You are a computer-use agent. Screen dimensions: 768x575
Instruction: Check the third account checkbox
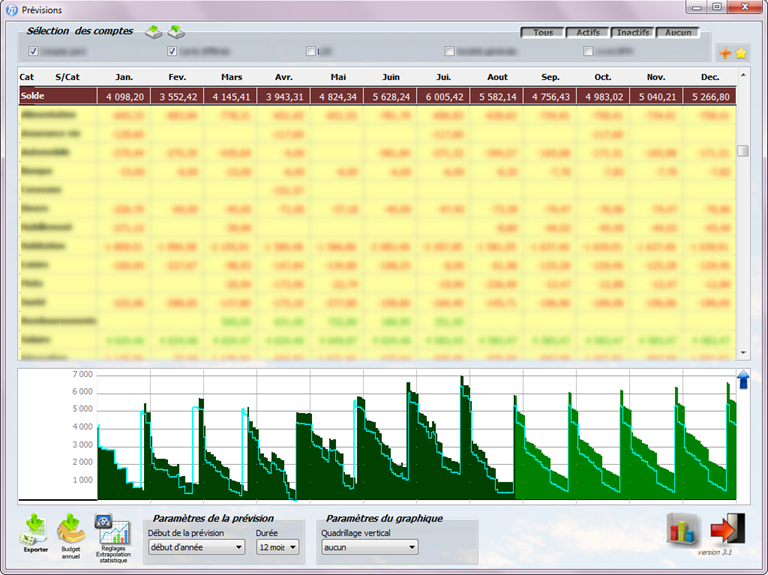pyautogui.click(x=311, y=51)
